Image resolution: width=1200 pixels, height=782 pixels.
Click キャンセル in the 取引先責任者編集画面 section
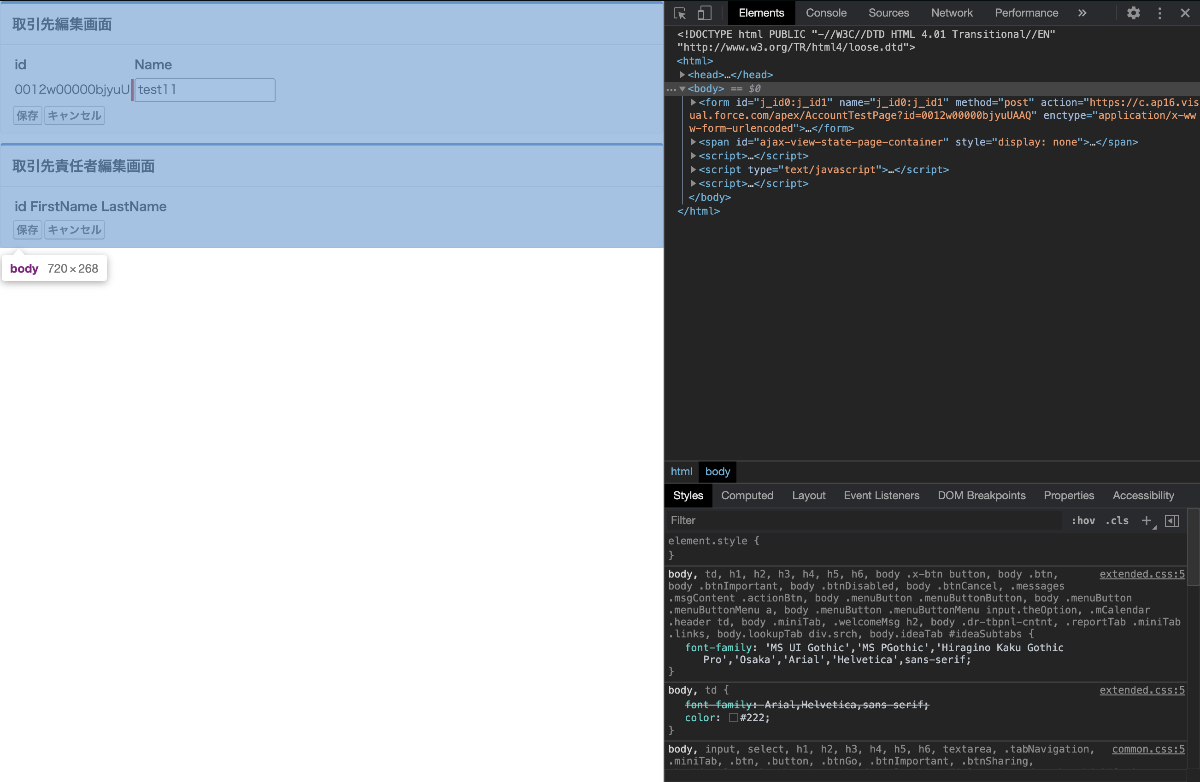74,230
